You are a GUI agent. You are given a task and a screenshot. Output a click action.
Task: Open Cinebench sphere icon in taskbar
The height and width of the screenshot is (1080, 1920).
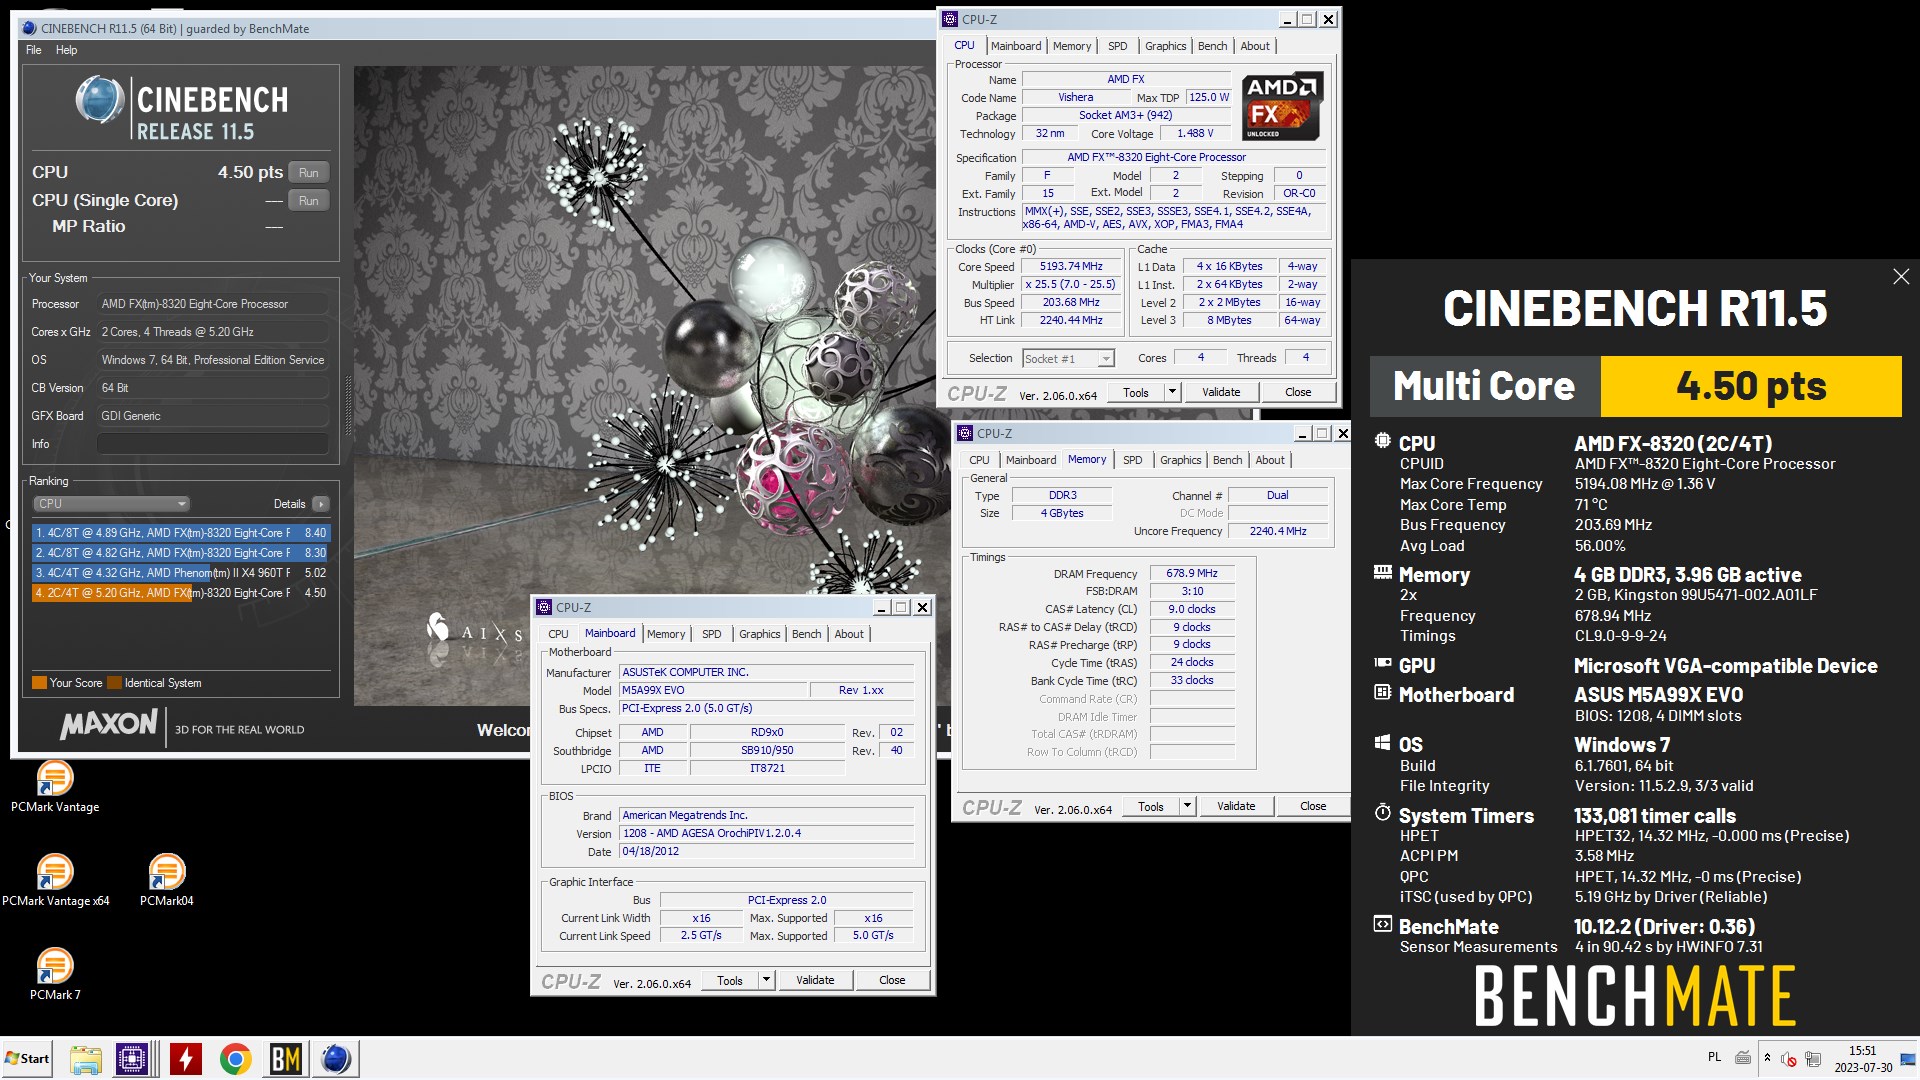click(336, 1059)
